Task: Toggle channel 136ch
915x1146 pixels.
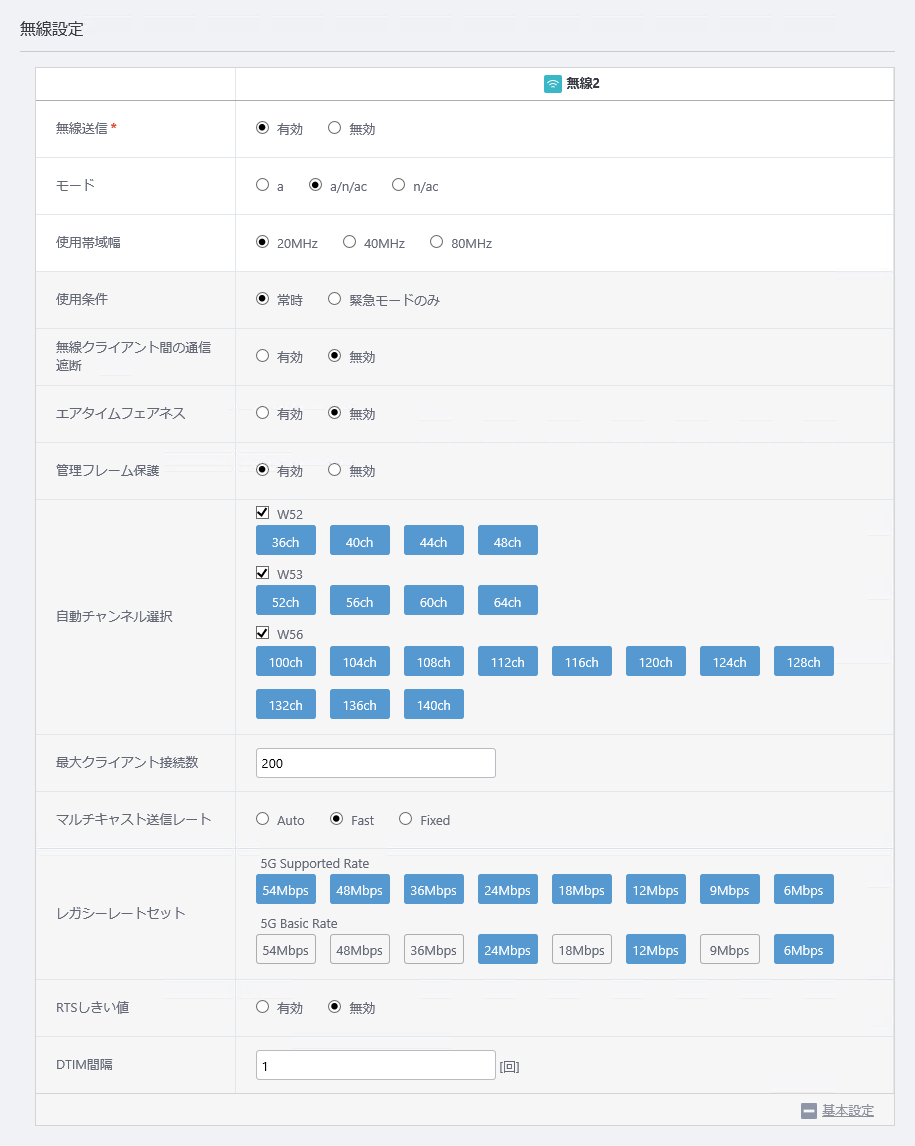Action: [x=360, y=705]
